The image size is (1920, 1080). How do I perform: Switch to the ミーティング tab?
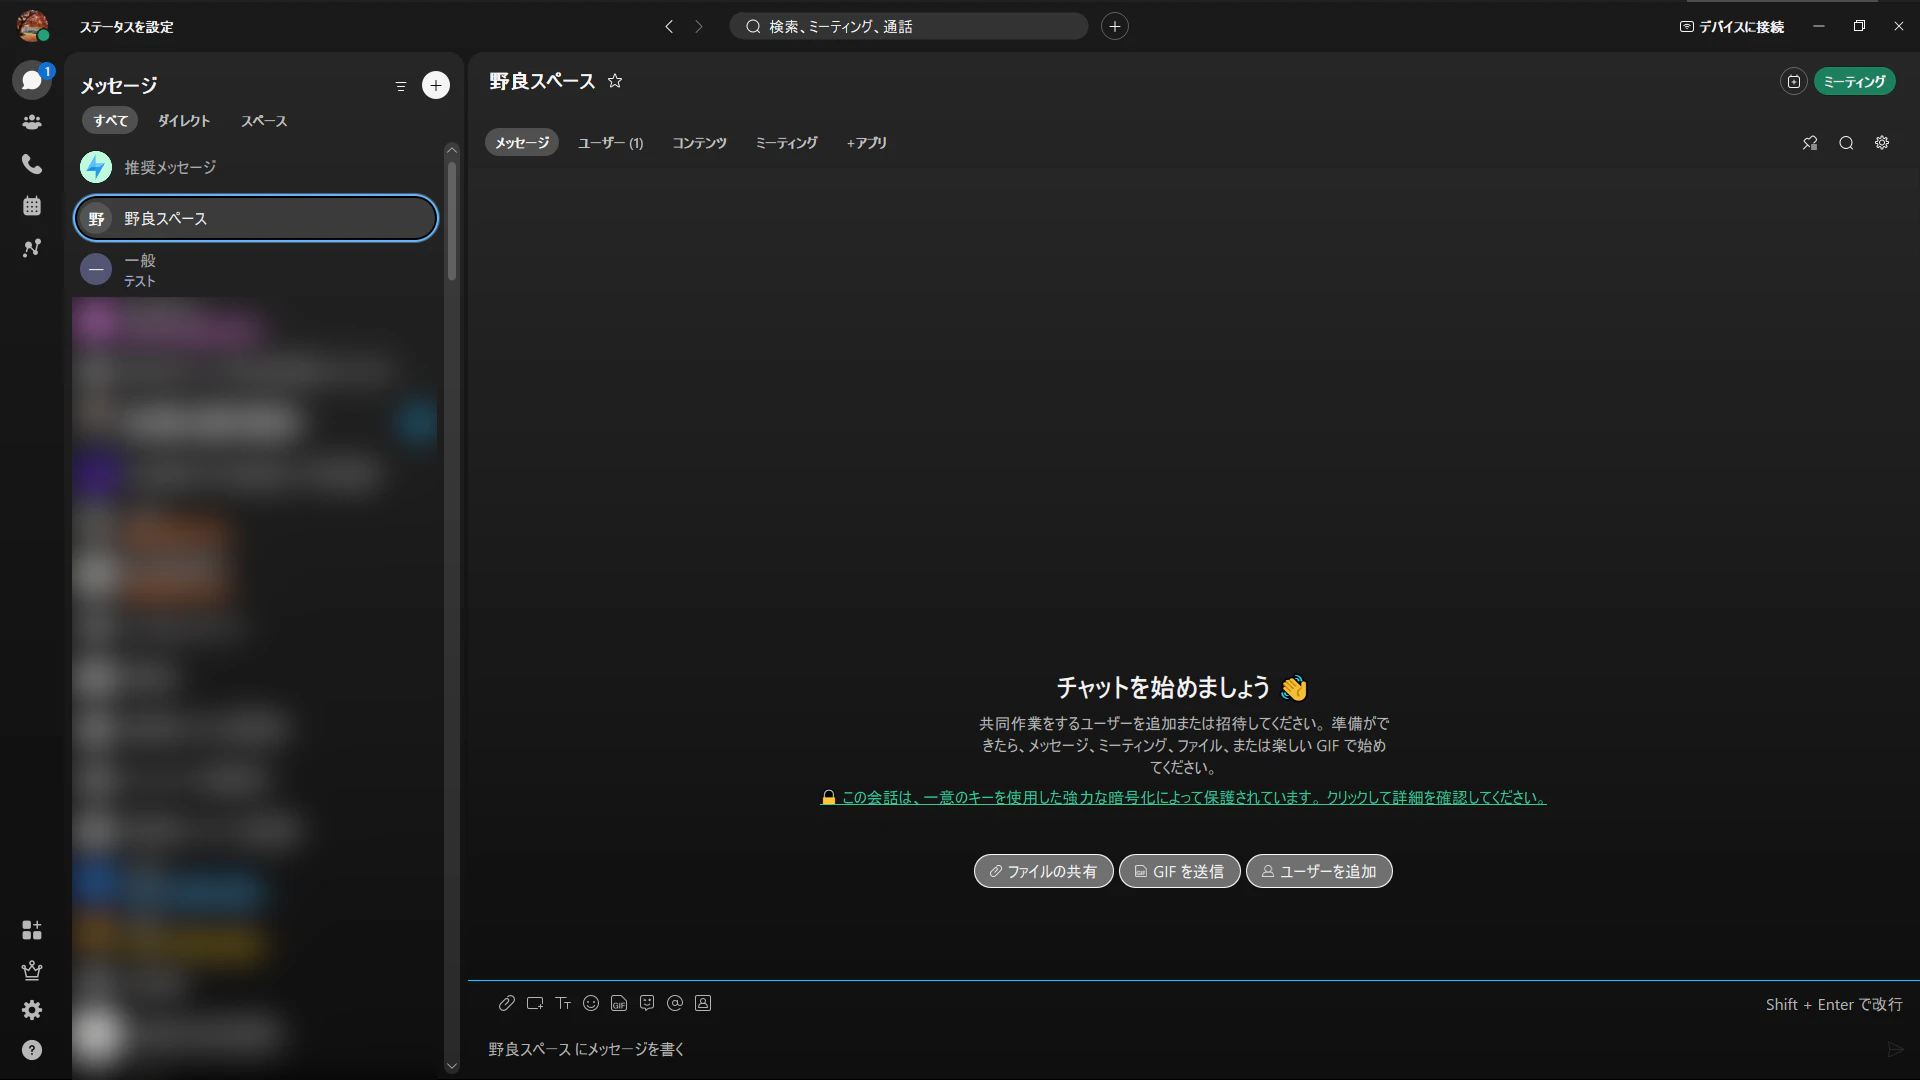786,143
